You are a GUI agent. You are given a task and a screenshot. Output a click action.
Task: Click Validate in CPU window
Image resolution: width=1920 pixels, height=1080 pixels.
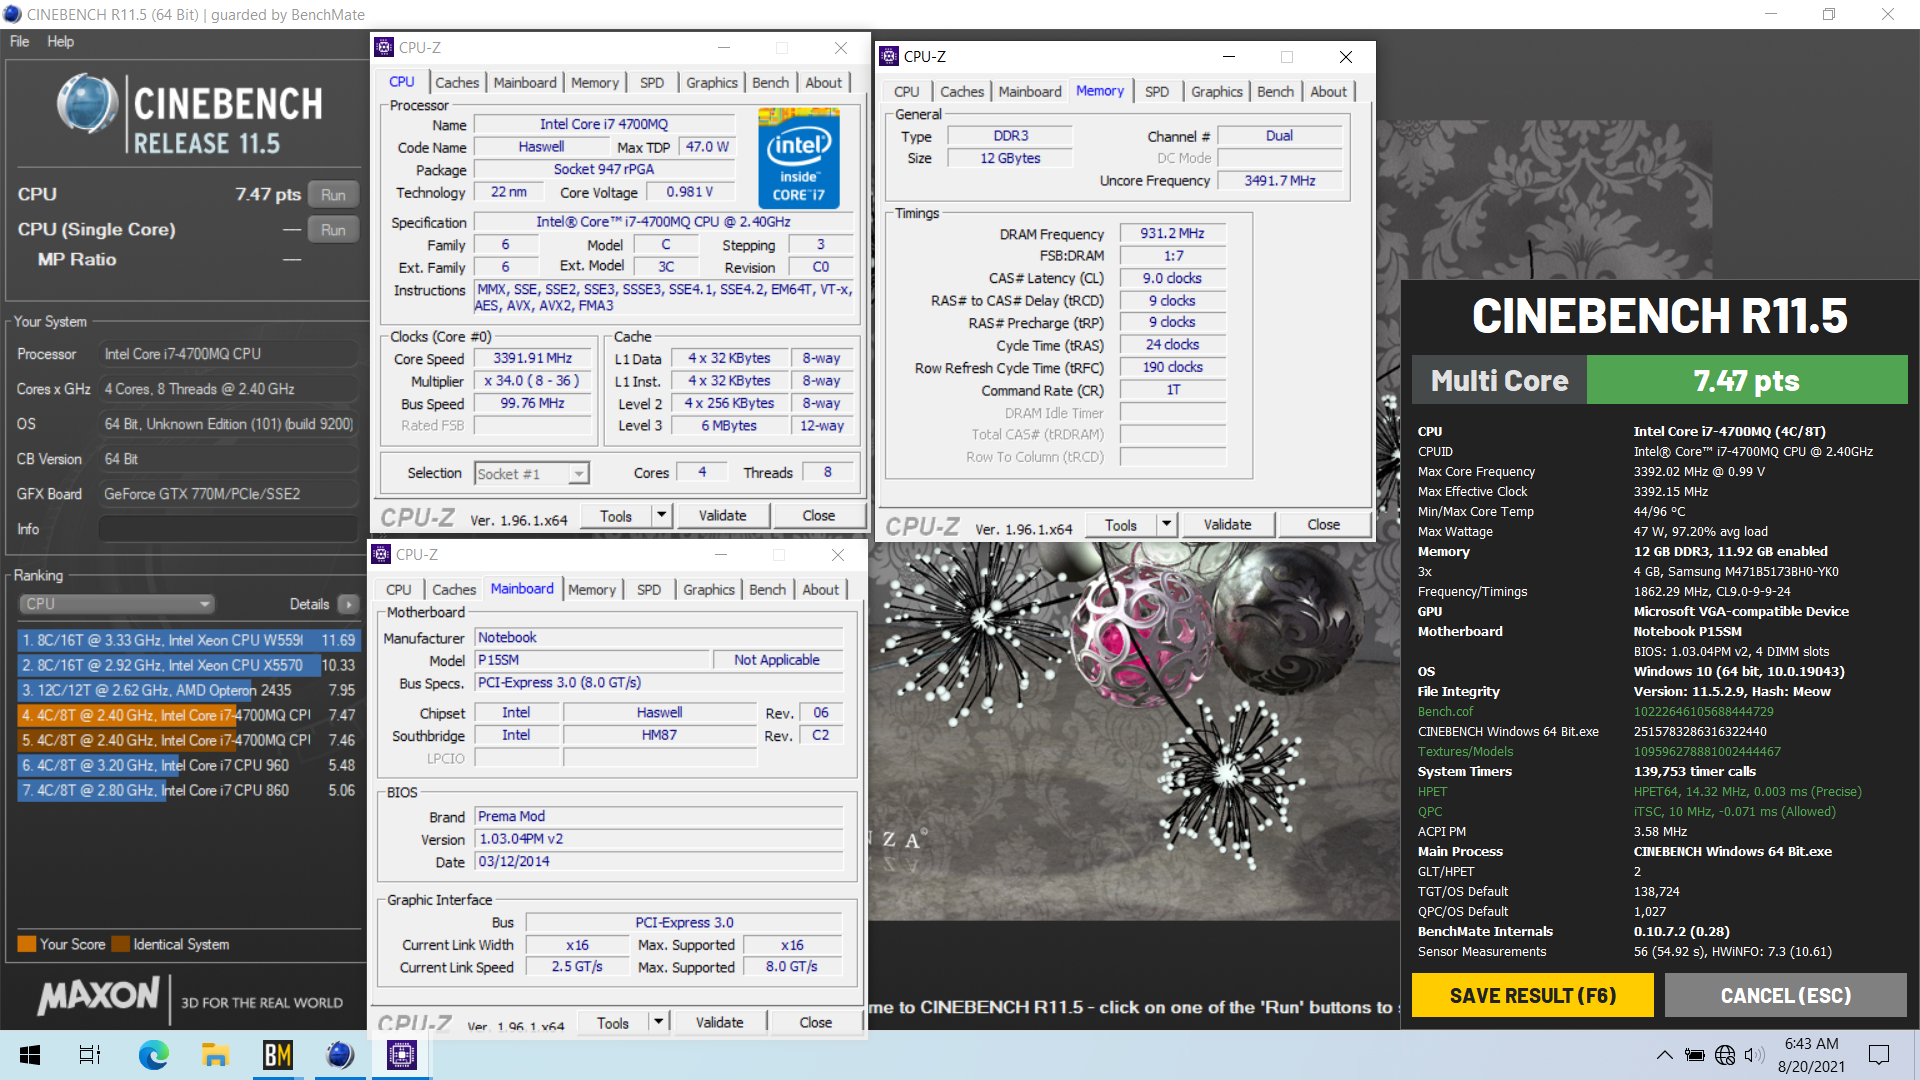pyautogui.click(x=722, y=516)
